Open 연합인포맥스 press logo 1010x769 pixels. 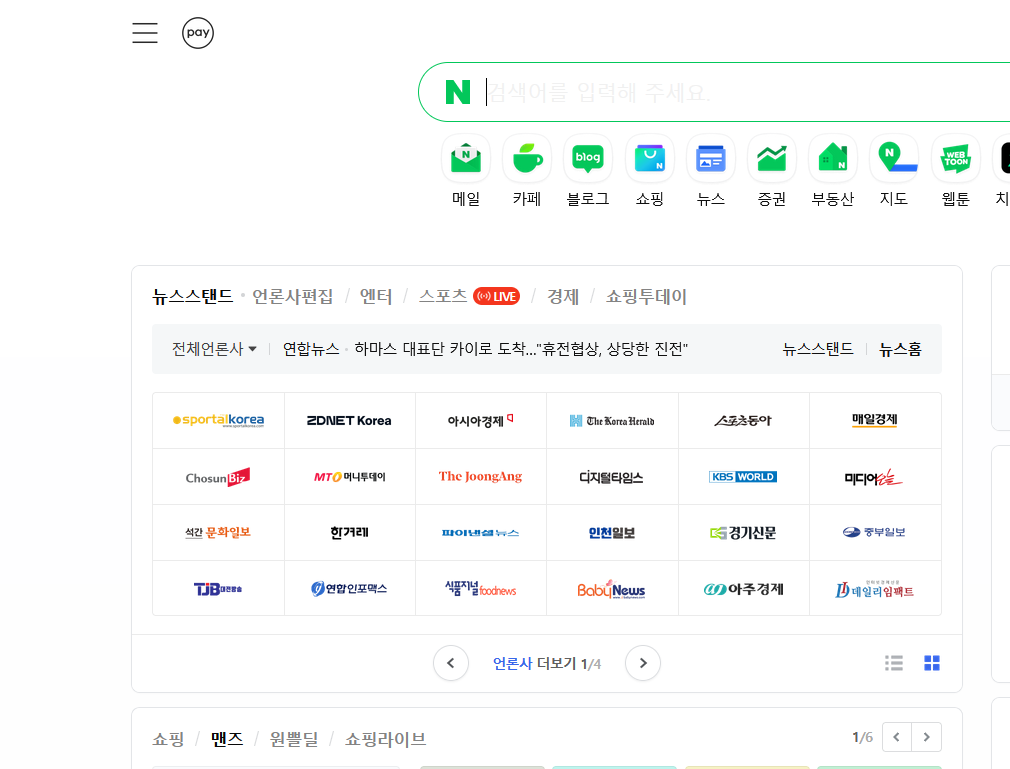(350, 589)
